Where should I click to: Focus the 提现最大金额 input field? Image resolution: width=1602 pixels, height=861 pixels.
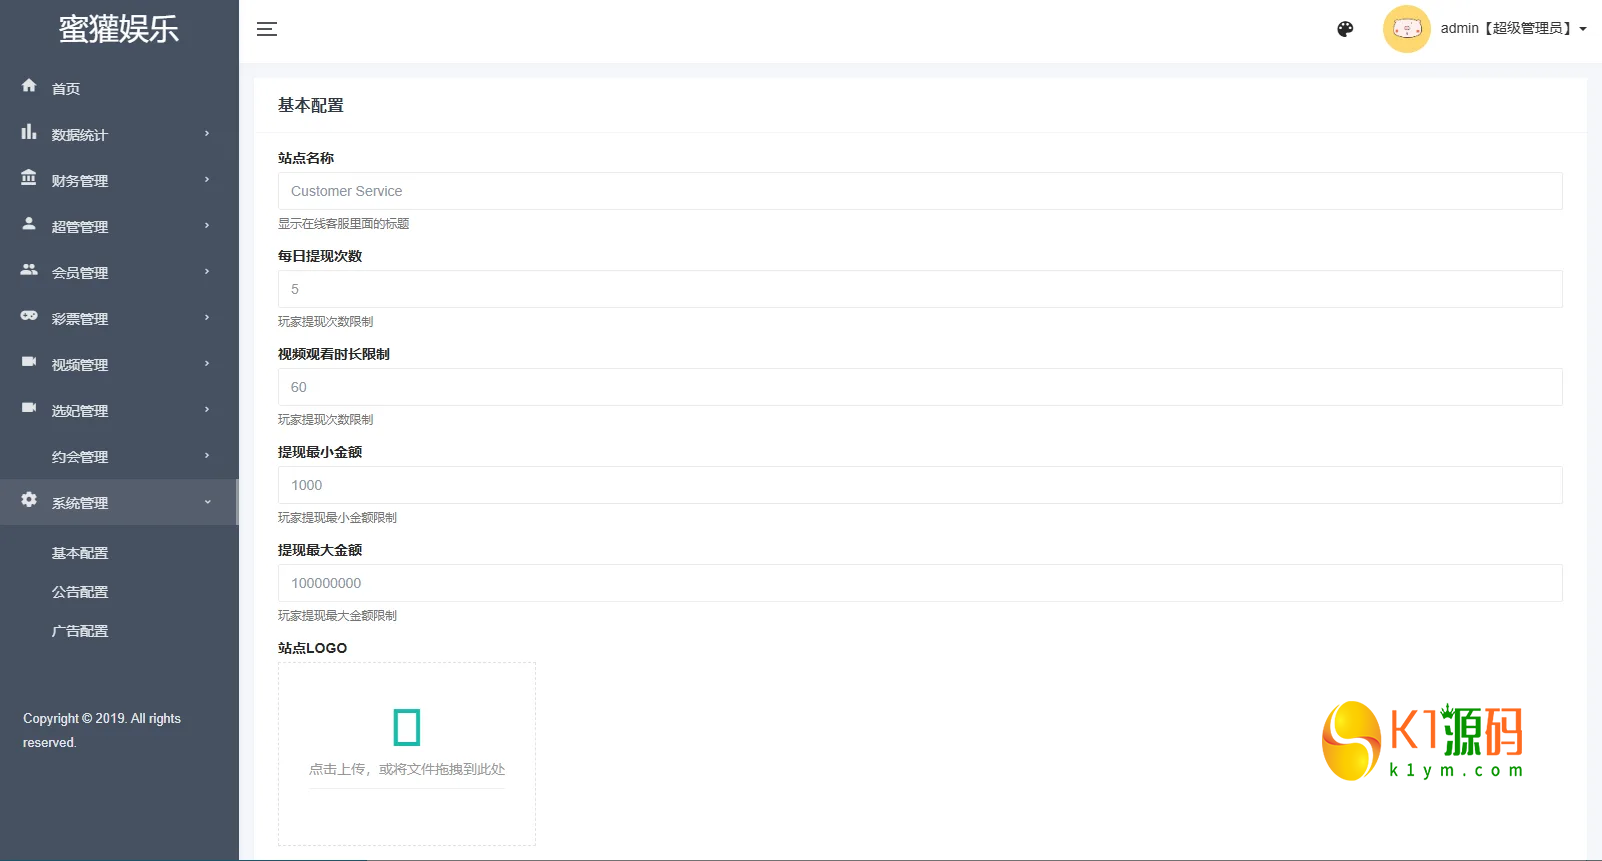pyautogui.click(x=920, y=583)
